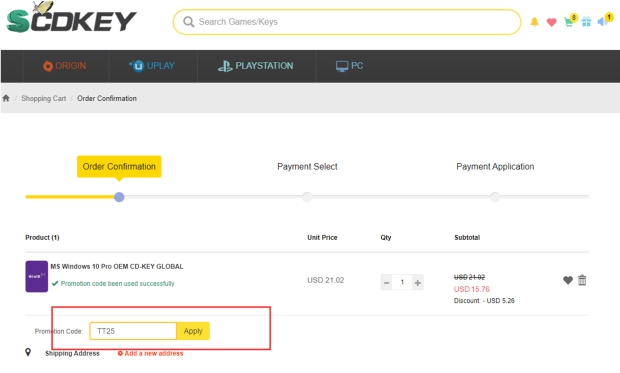620x373 pixels.
Task: Remove product using the trash icon
Action: click(582, 280)
